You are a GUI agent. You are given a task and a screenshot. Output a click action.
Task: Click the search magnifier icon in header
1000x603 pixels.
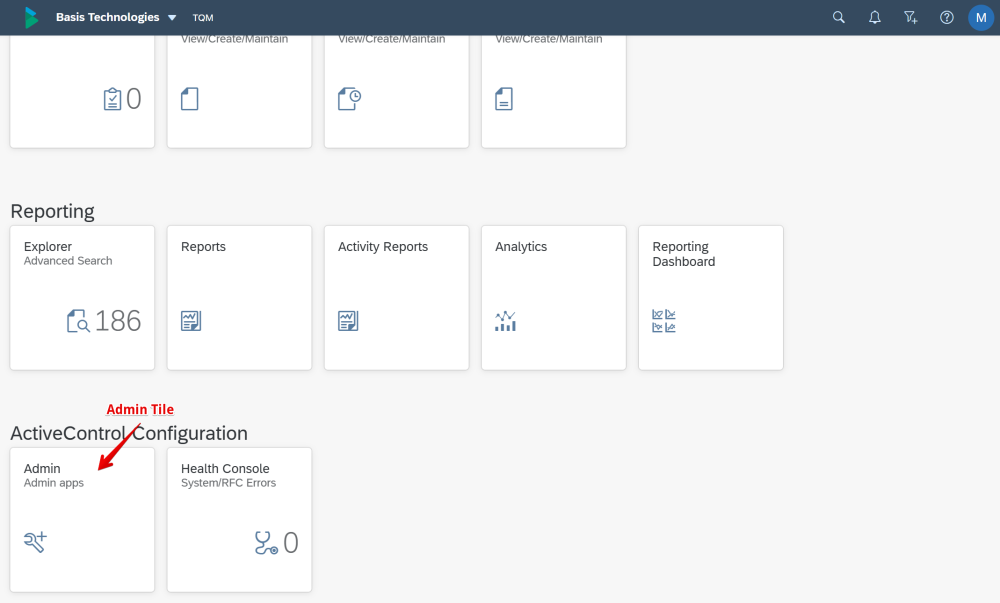click(839, 17)
